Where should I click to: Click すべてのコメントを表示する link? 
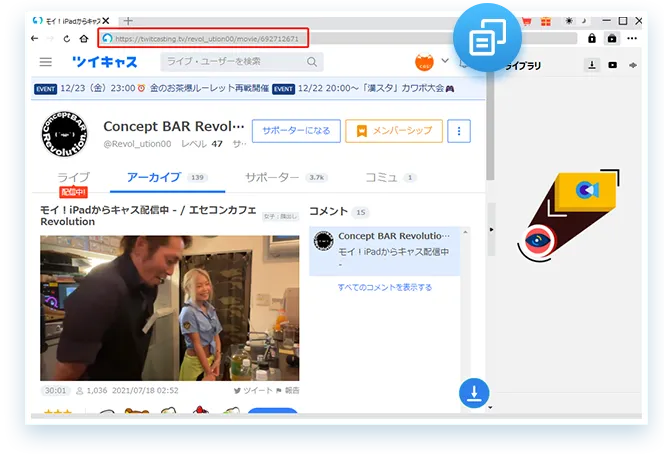385,287
